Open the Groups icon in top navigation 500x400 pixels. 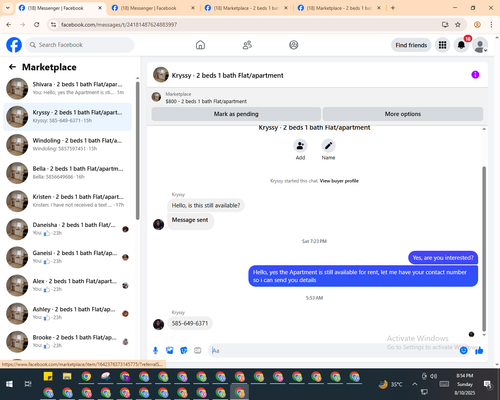click(294, 45)
